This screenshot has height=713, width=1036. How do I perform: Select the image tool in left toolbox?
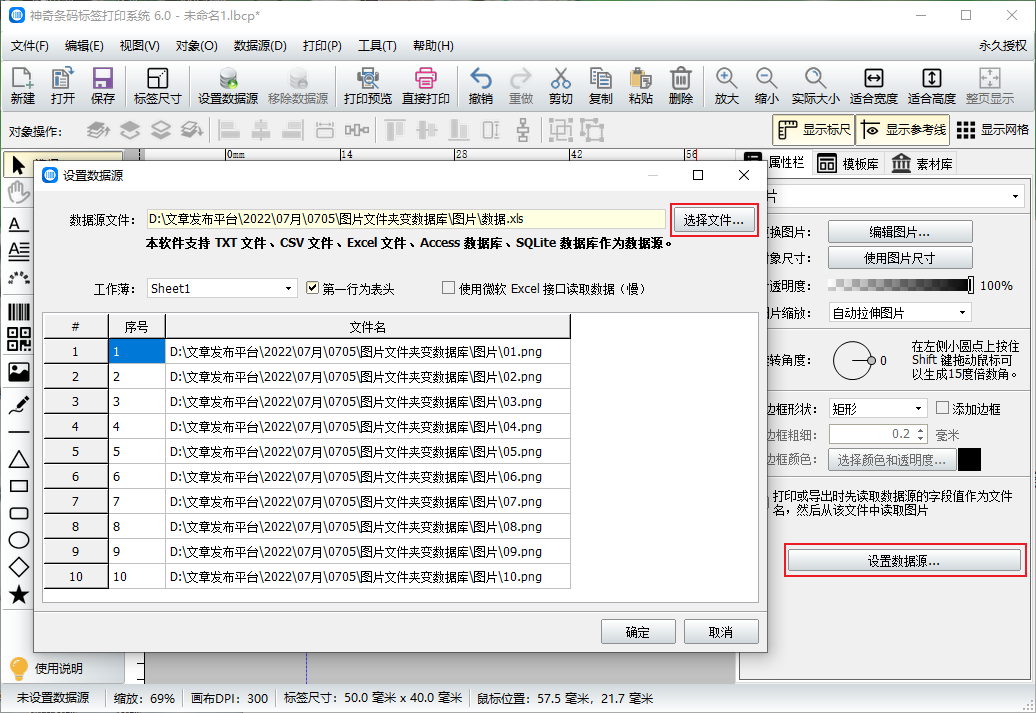point(18,372)
